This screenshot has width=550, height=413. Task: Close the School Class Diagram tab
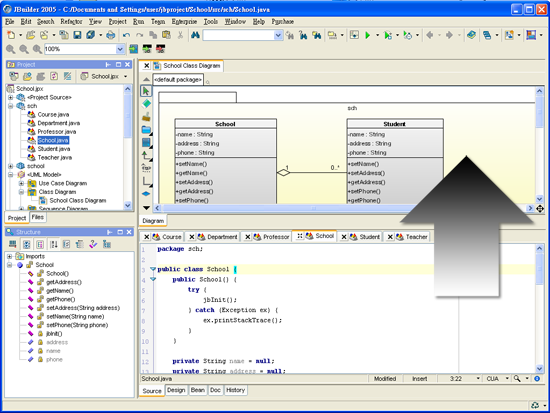147,66
